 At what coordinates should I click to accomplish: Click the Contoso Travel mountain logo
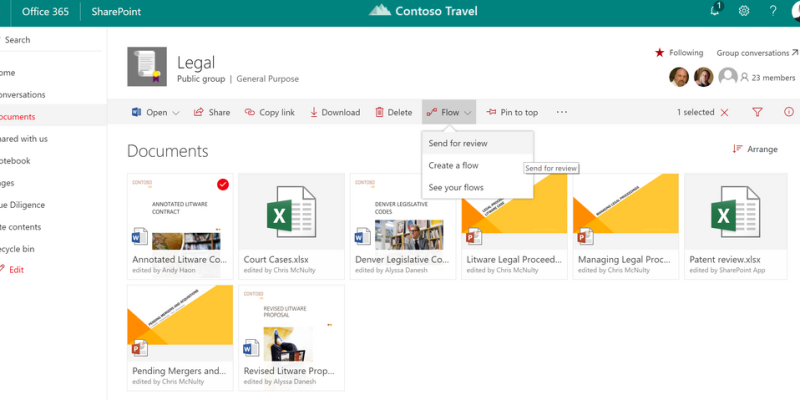point(380,11)
